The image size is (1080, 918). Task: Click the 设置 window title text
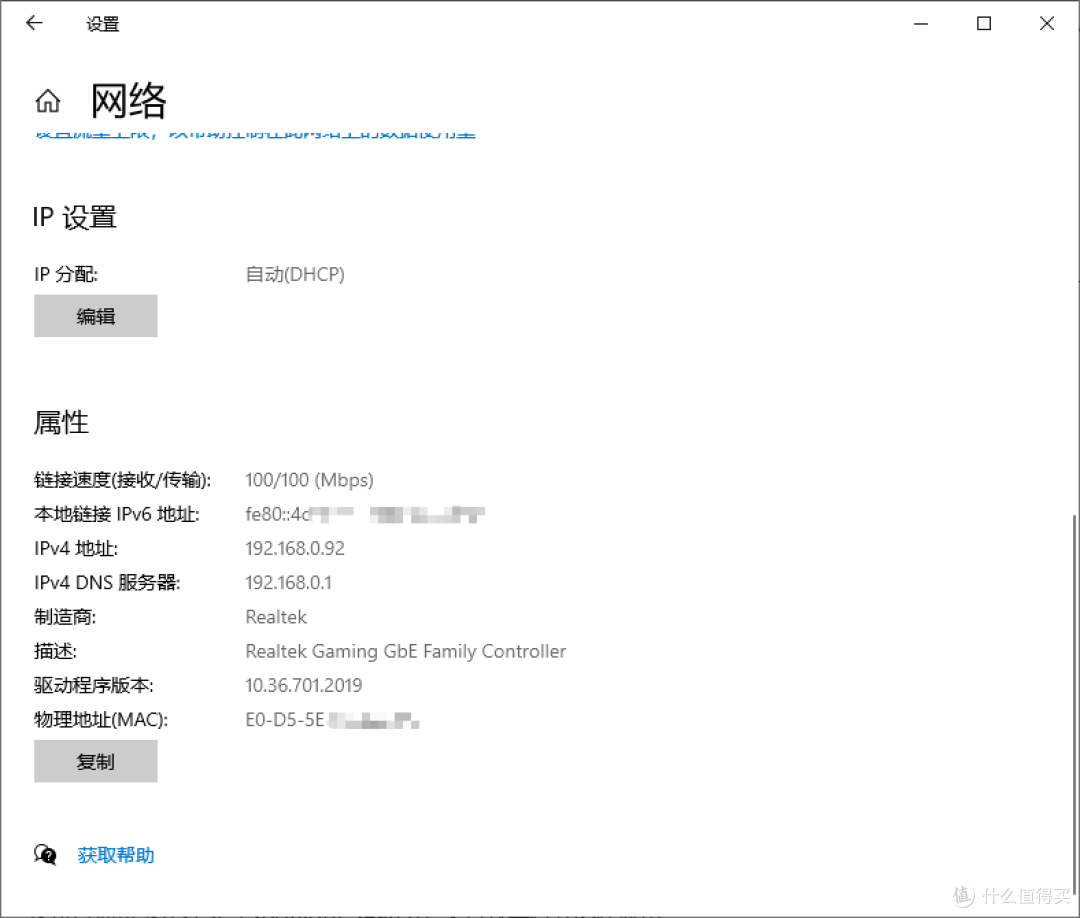pos(103,24)
